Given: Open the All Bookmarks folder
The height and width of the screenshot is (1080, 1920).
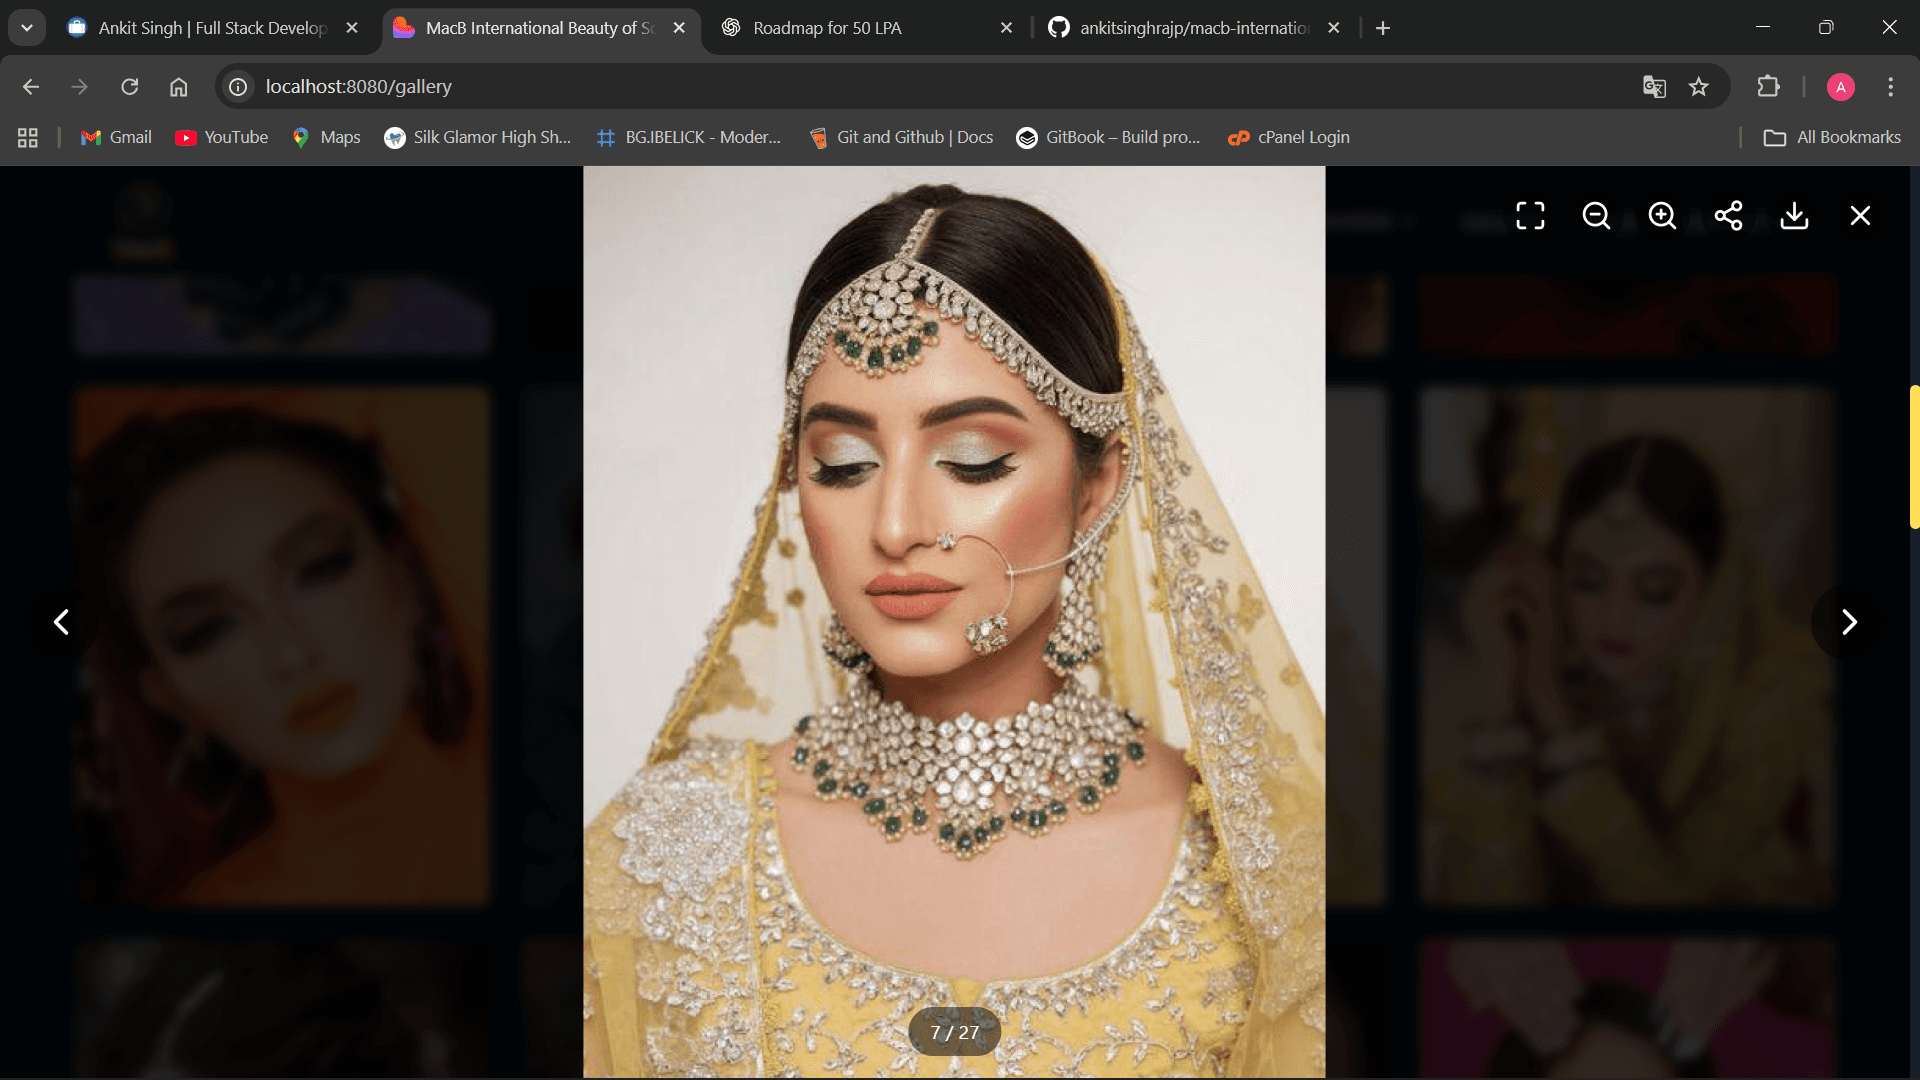Looking at the screenshot, I should 1832,137.
